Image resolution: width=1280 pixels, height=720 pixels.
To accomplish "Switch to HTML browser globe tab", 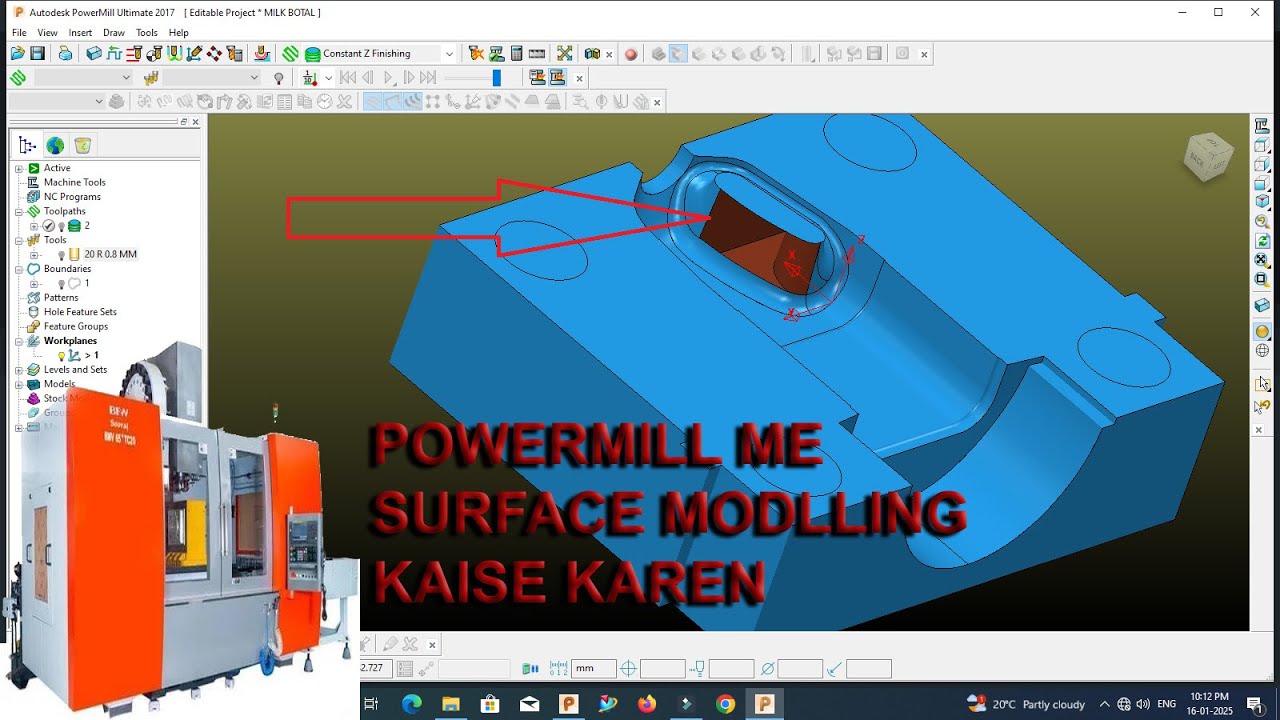I will point(55,146).
